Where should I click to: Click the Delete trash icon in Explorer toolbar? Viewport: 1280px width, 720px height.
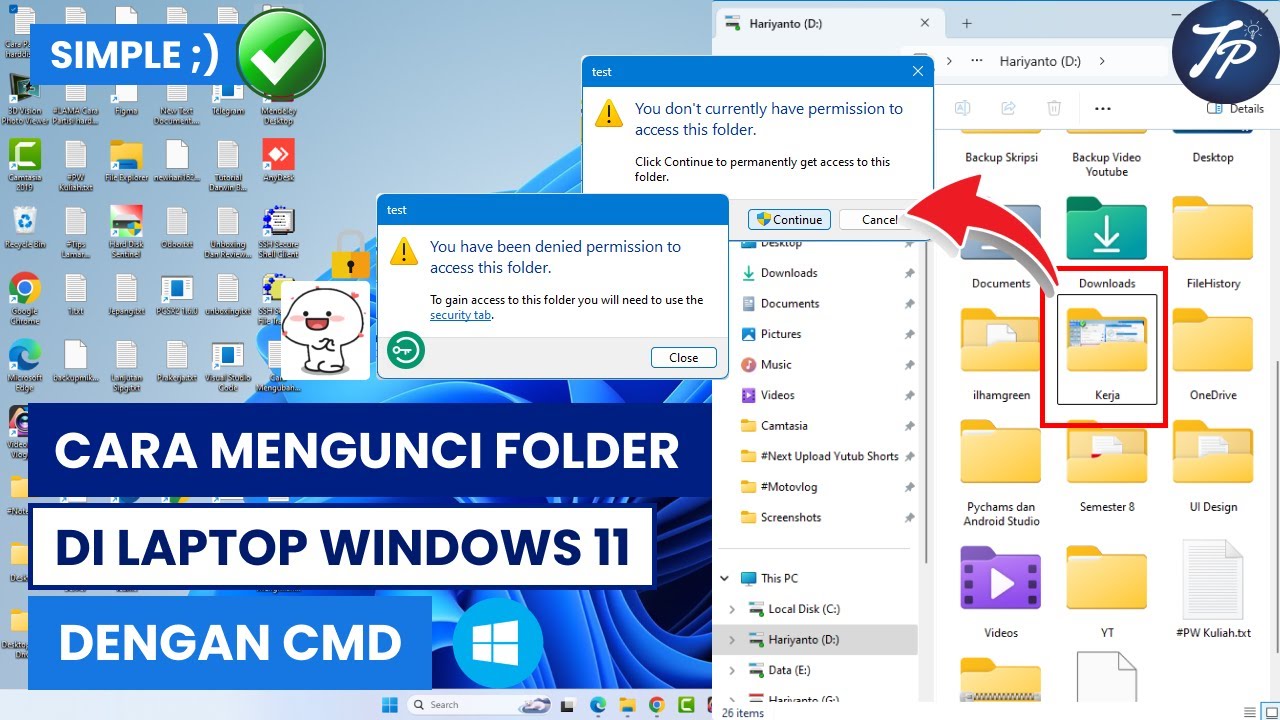(1054, 108)
